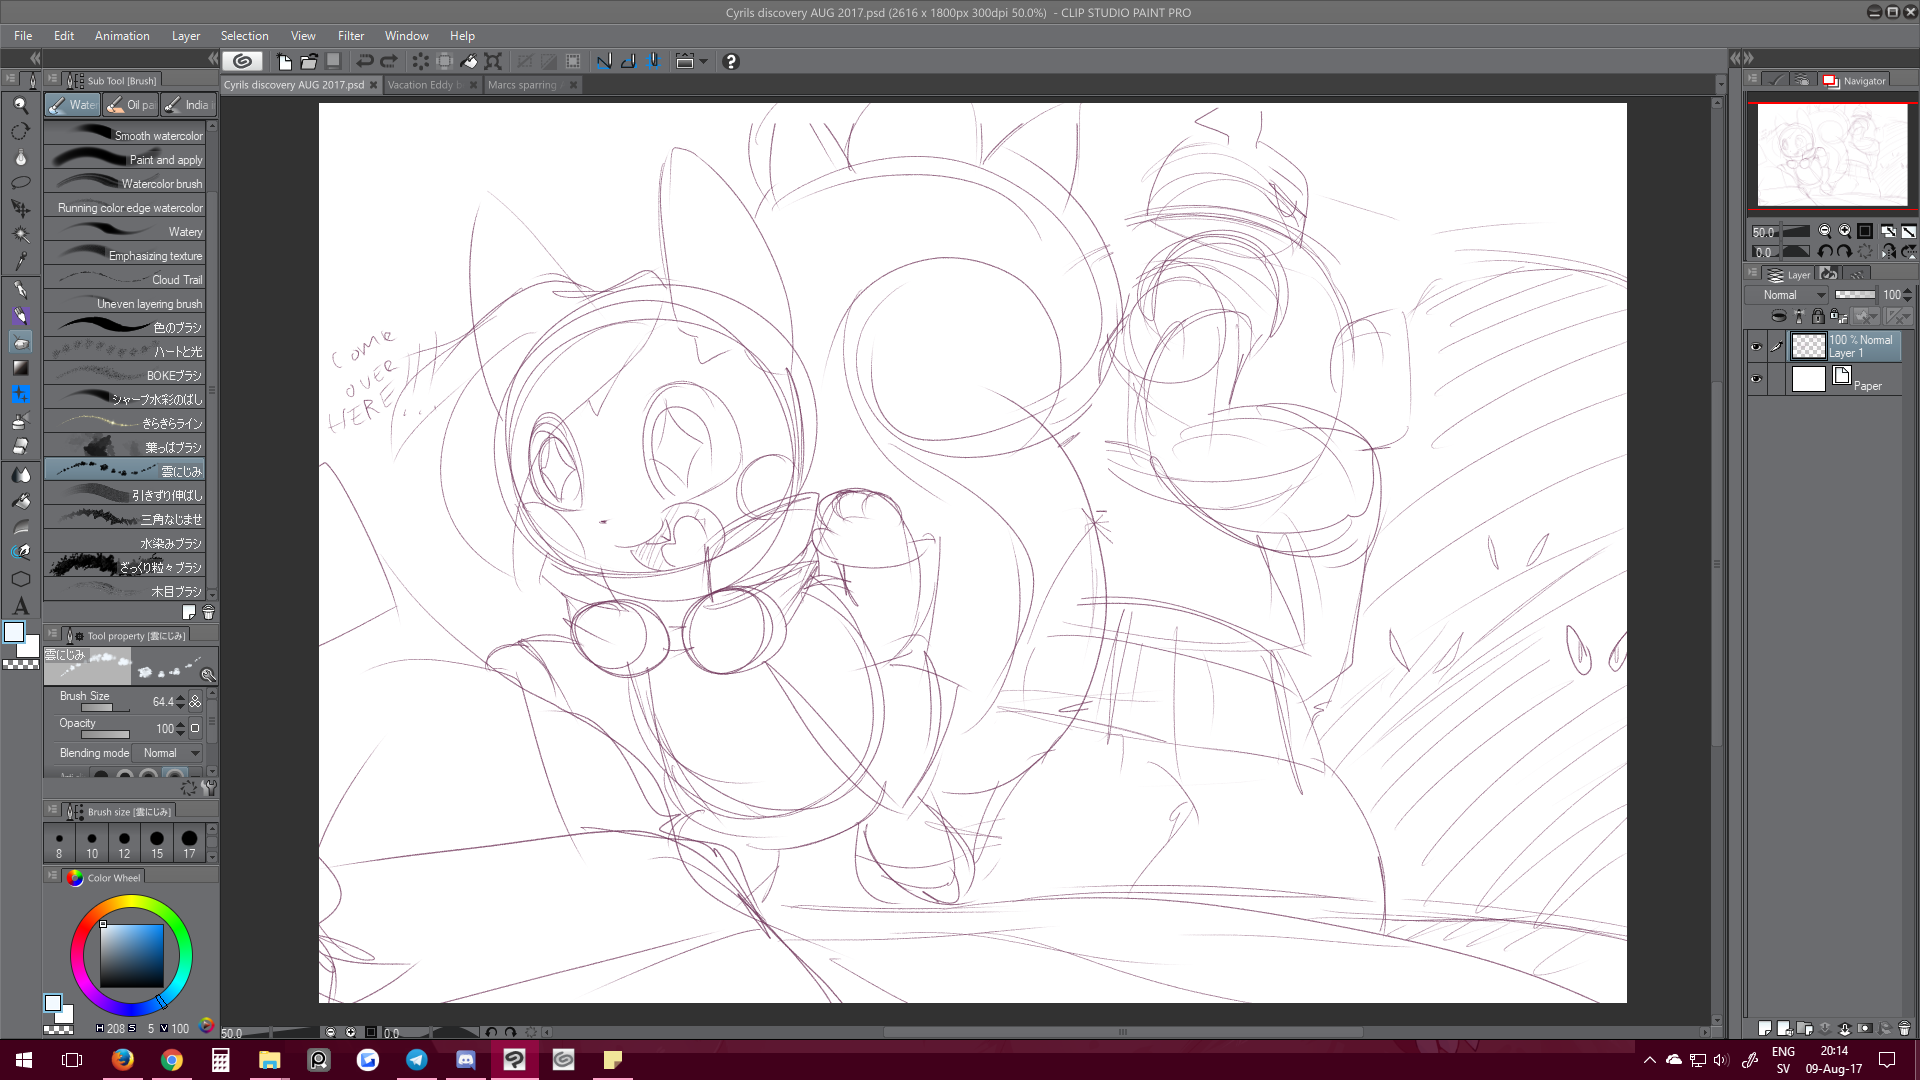
Task: Click the lock layer icon
Action: [x=1818, y=316]
